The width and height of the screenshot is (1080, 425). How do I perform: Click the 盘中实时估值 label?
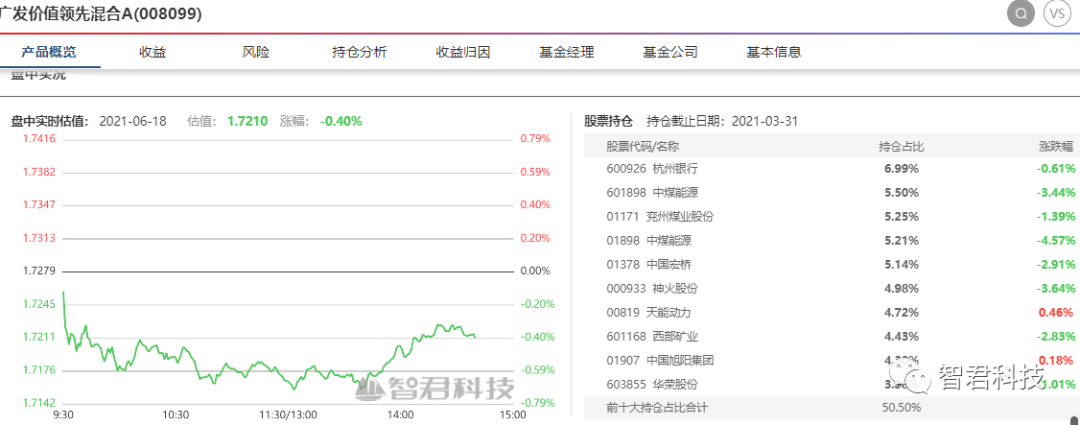point(50,121)
